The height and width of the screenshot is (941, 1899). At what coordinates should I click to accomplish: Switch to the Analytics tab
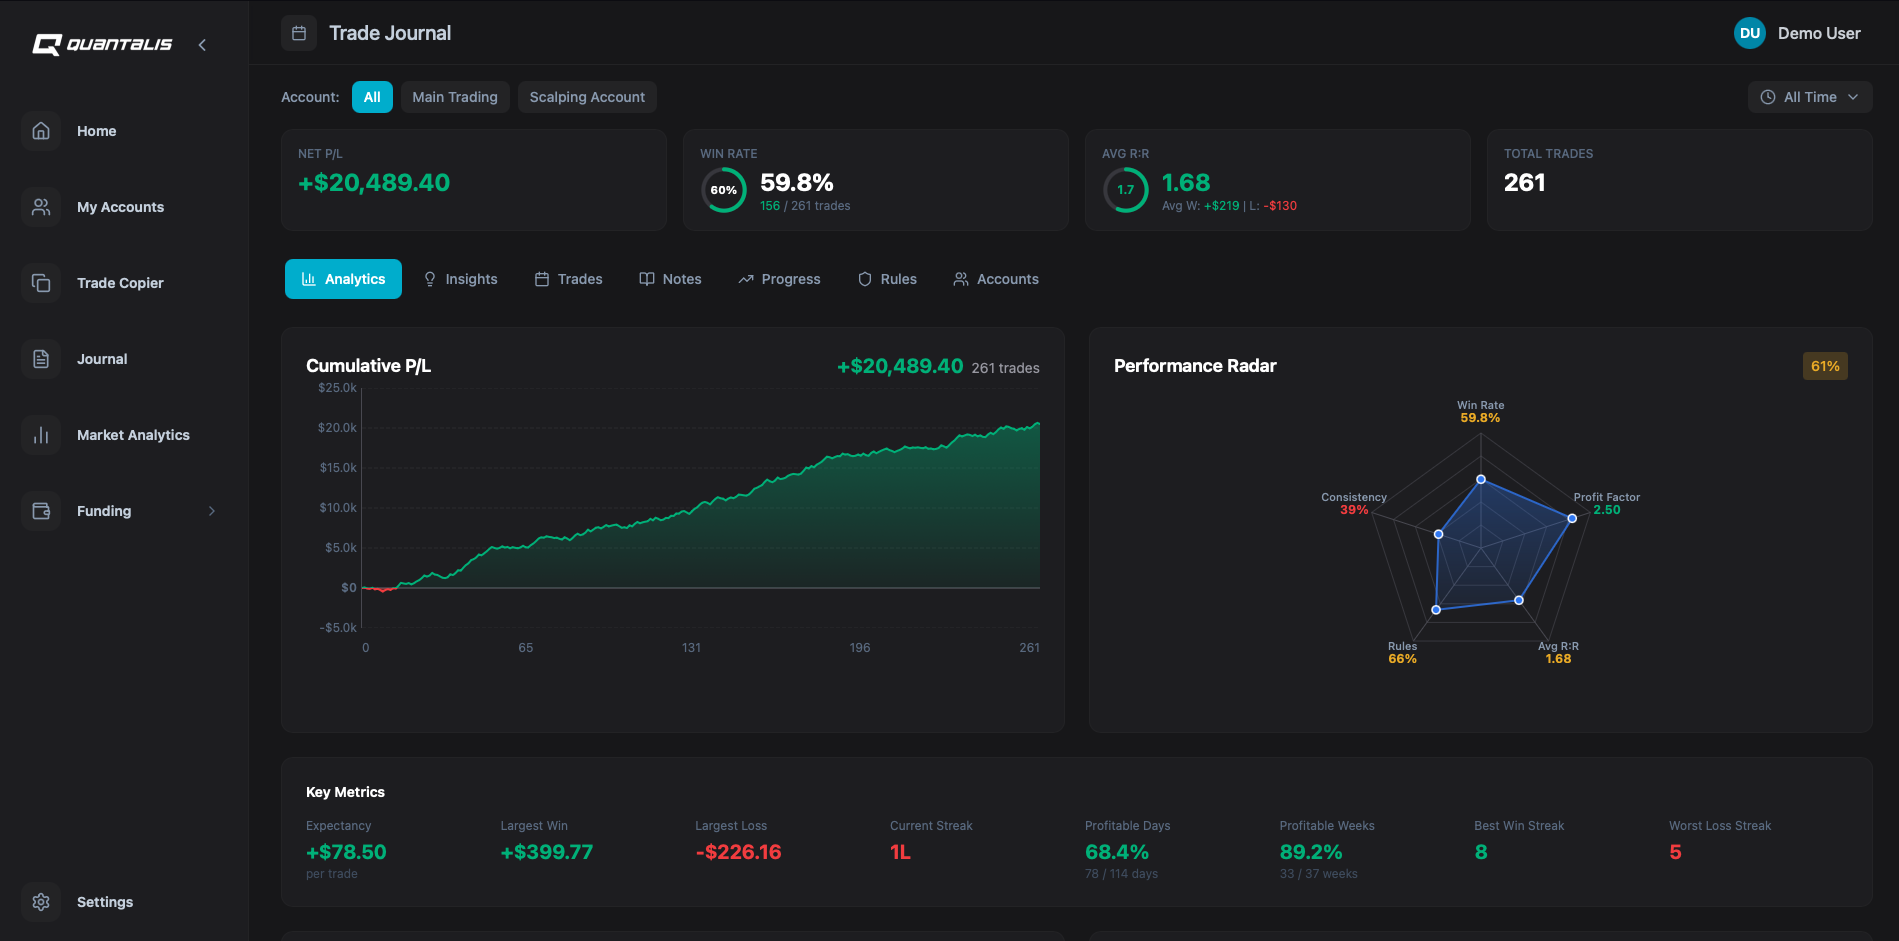point(343,279)
